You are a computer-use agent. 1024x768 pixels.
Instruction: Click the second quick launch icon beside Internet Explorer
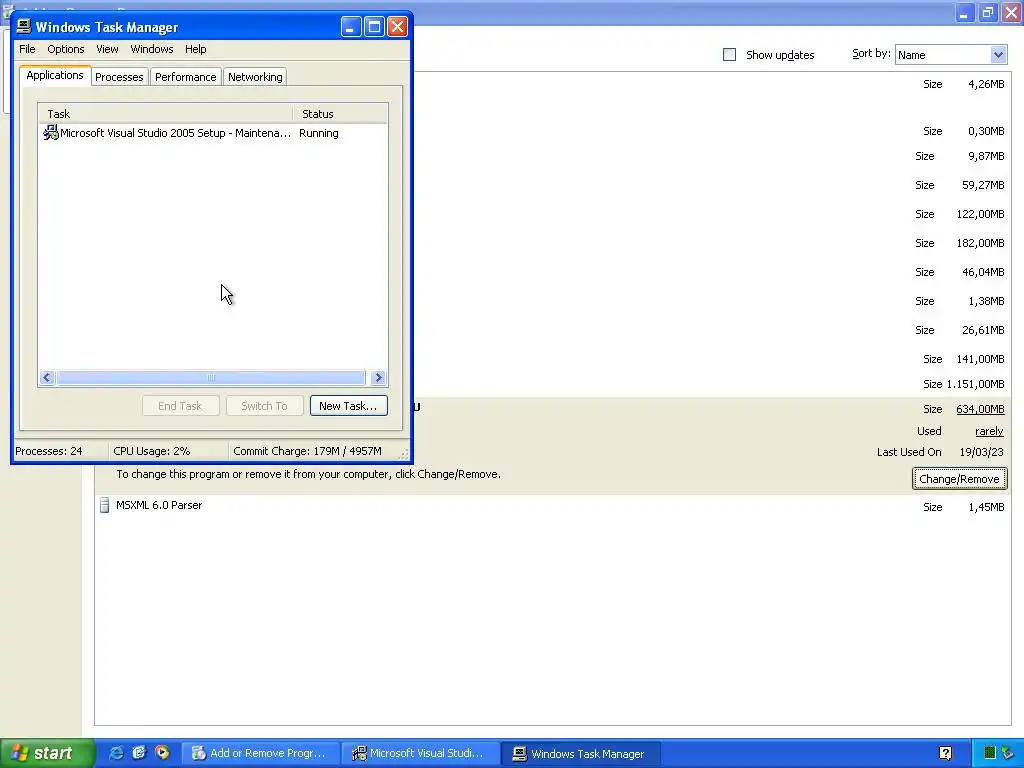[139, 752]
